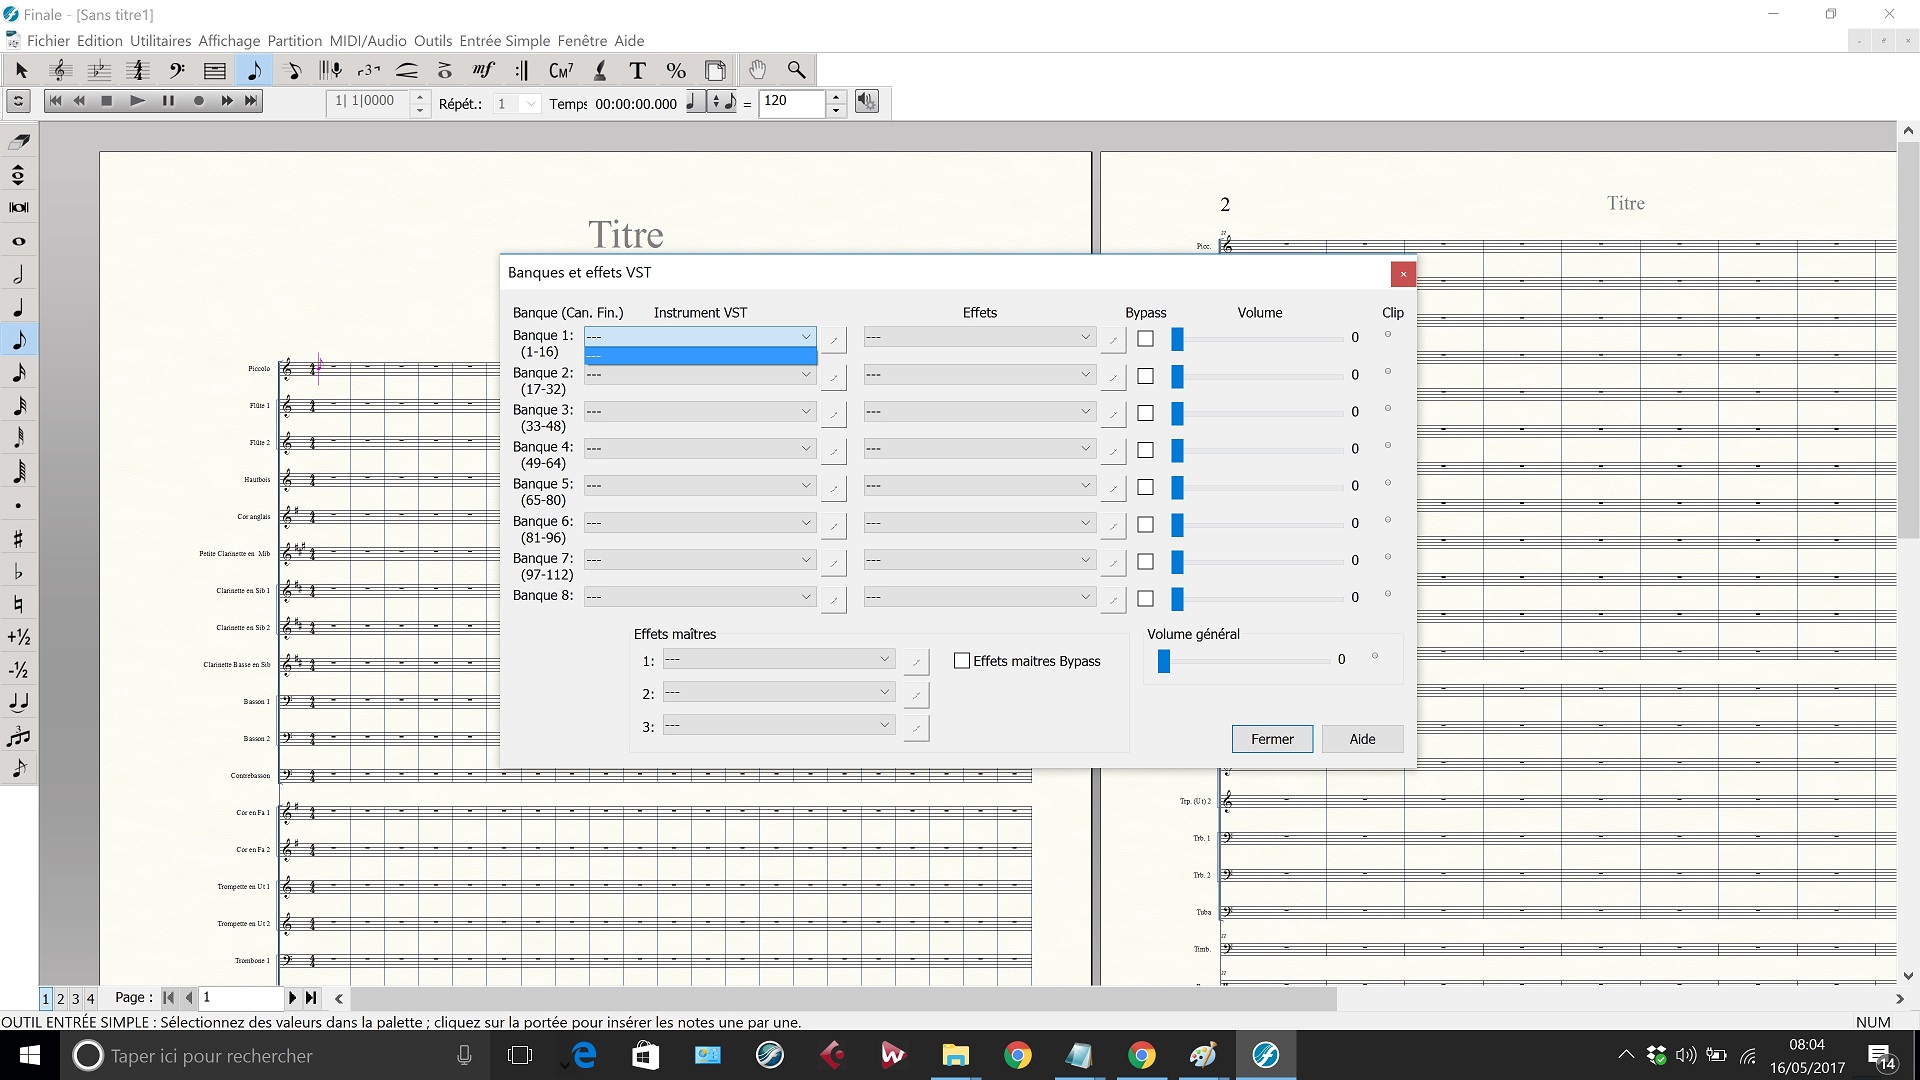Toggle Bypass checkbox for Banque 1
The height and width of the screenshot is (1080, 1920).
[1145, 339]
